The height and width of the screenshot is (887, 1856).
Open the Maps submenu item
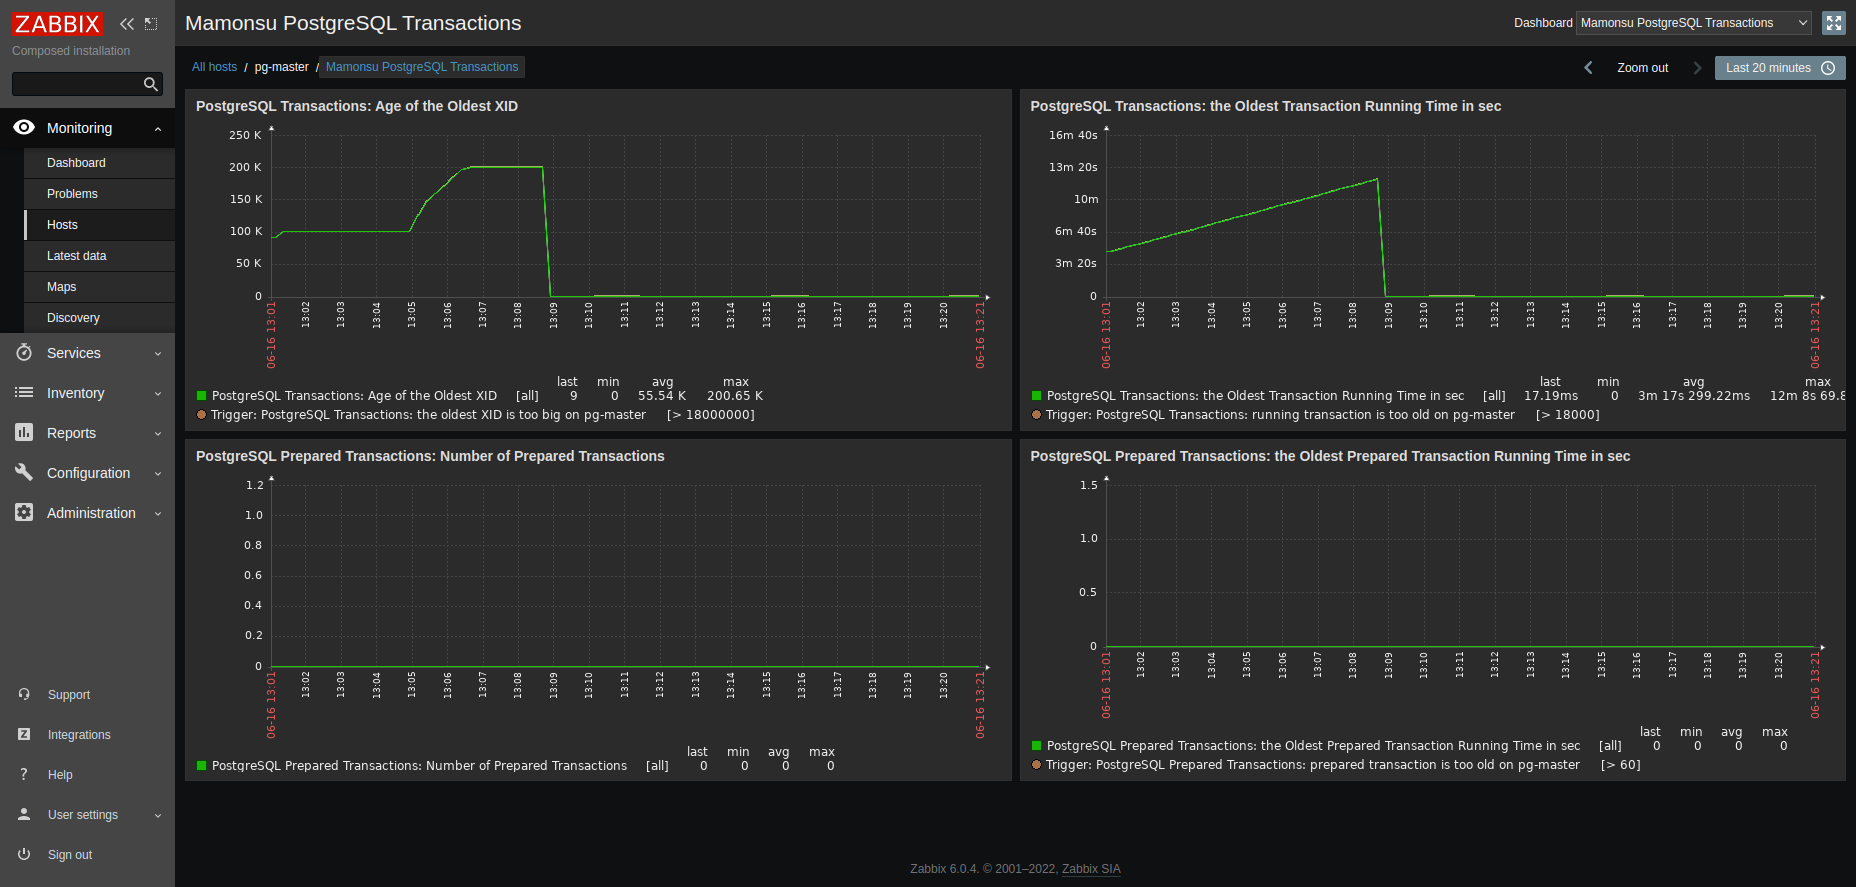(x=99, y=287)
